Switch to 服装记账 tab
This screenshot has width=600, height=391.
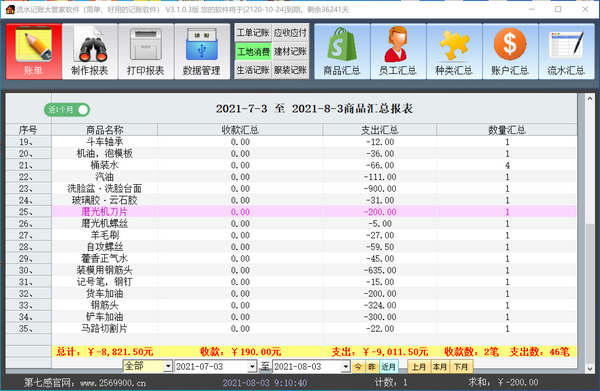(290, 70)
